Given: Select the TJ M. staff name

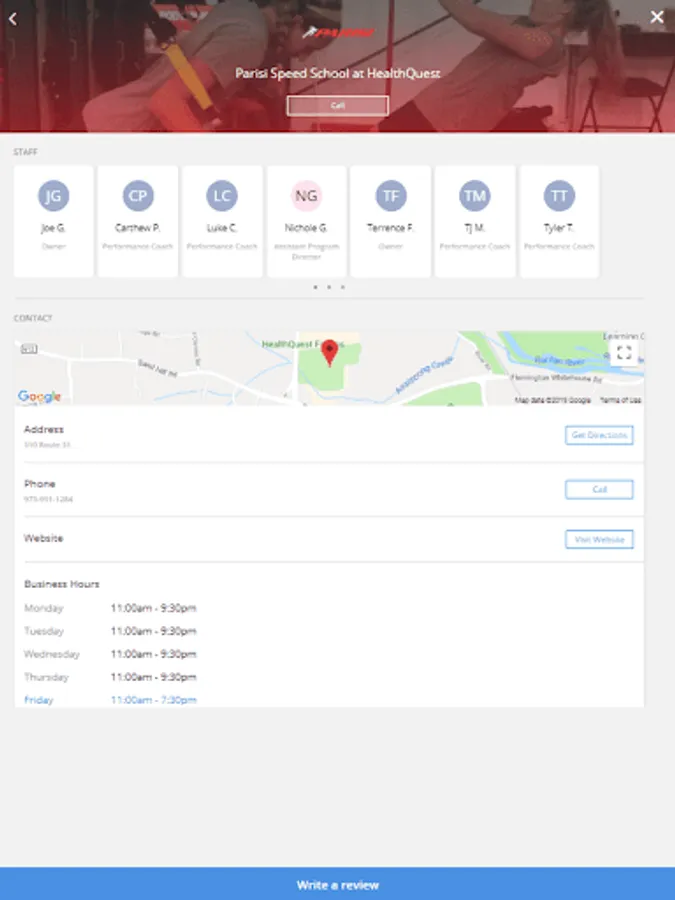Looking at the screenshot, I should pos(475,228).
